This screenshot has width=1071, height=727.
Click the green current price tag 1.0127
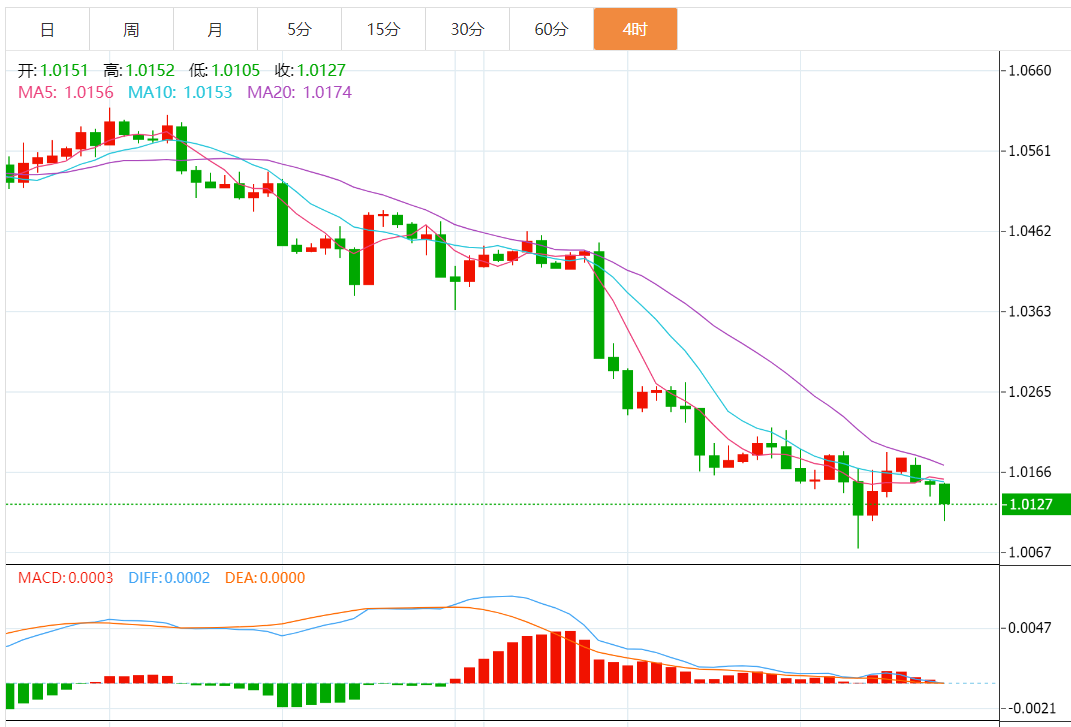(x=1035, y=504)
